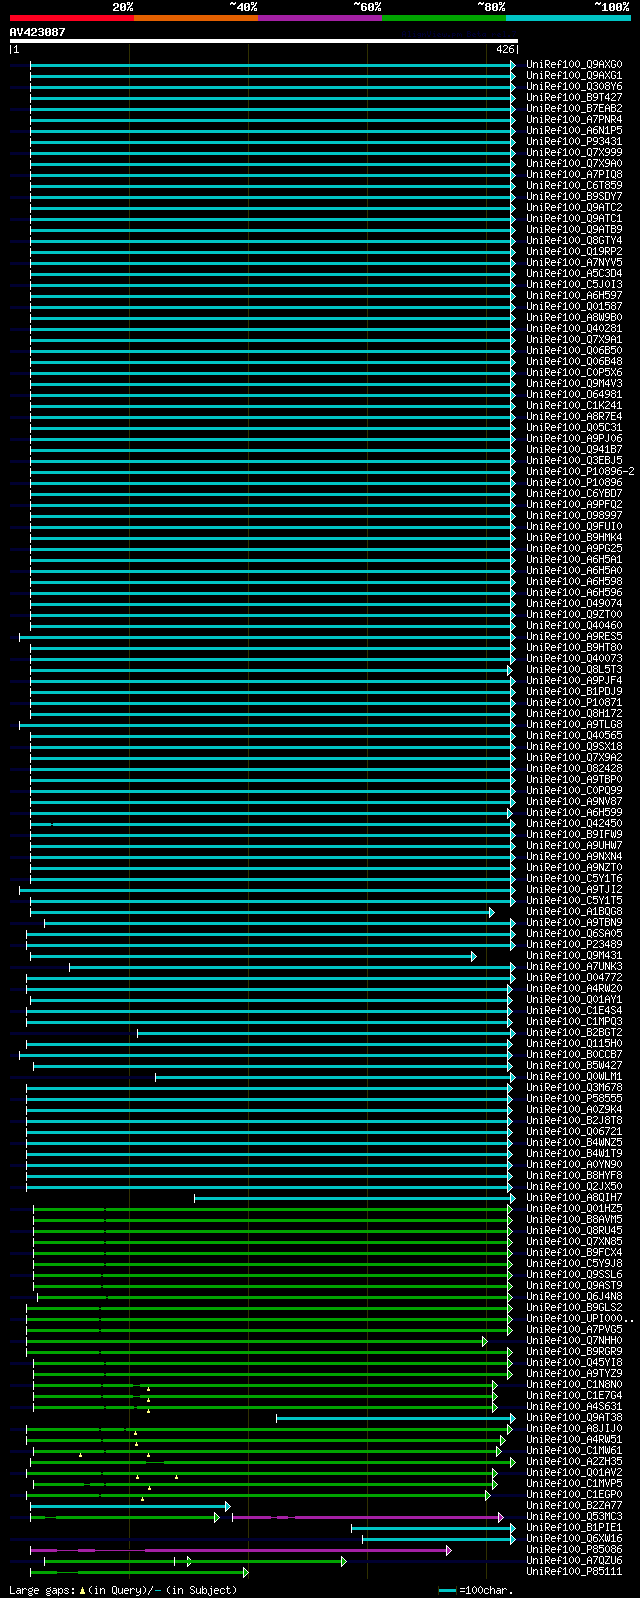Click the label UniRef100_Q6XW16
Image resolution: width=640 pixels, height=1598 pixels.
(574, 1539)
